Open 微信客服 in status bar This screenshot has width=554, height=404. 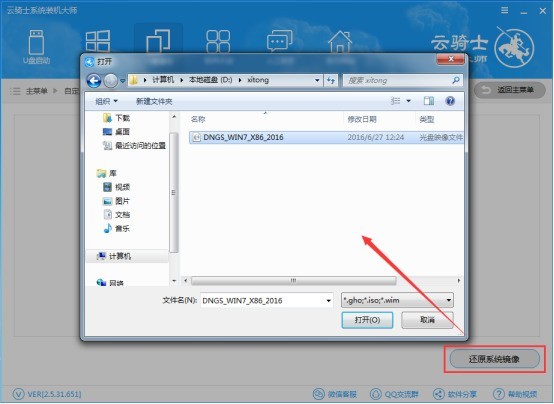[x=335, y=394]
